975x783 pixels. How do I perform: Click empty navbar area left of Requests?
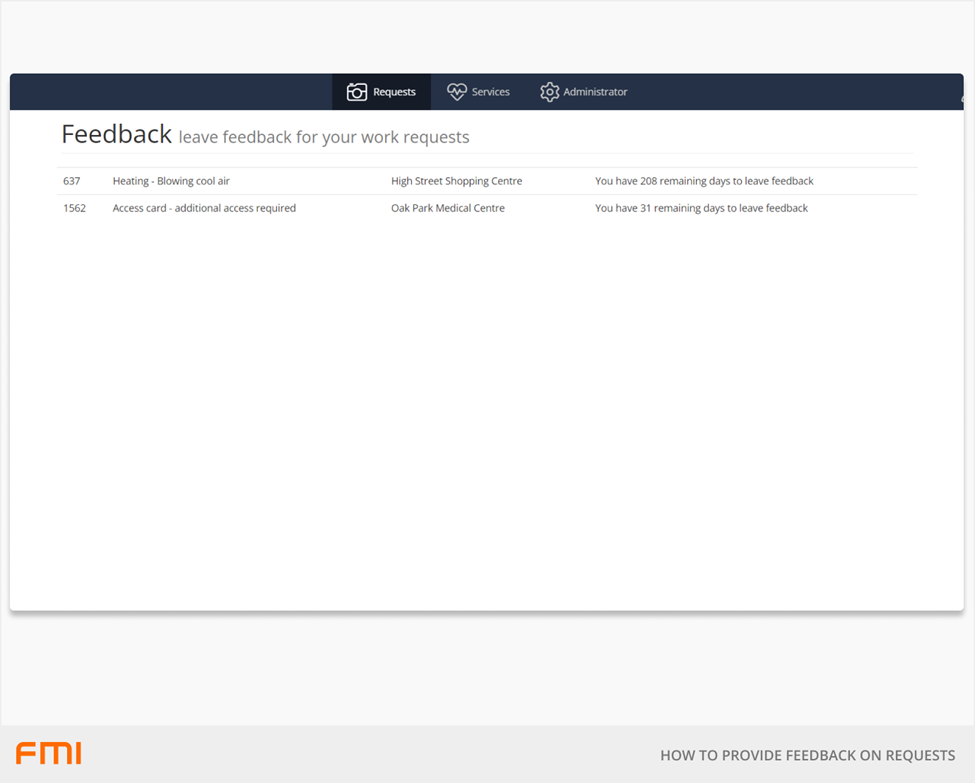[170, 92]
